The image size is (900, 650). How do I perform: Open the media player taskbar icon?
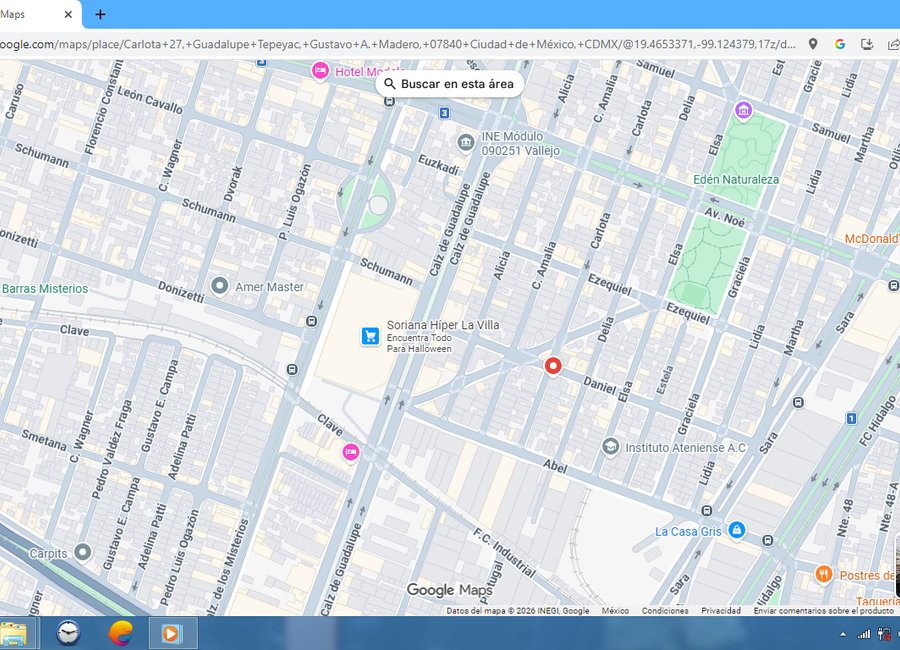click(173, 633)
